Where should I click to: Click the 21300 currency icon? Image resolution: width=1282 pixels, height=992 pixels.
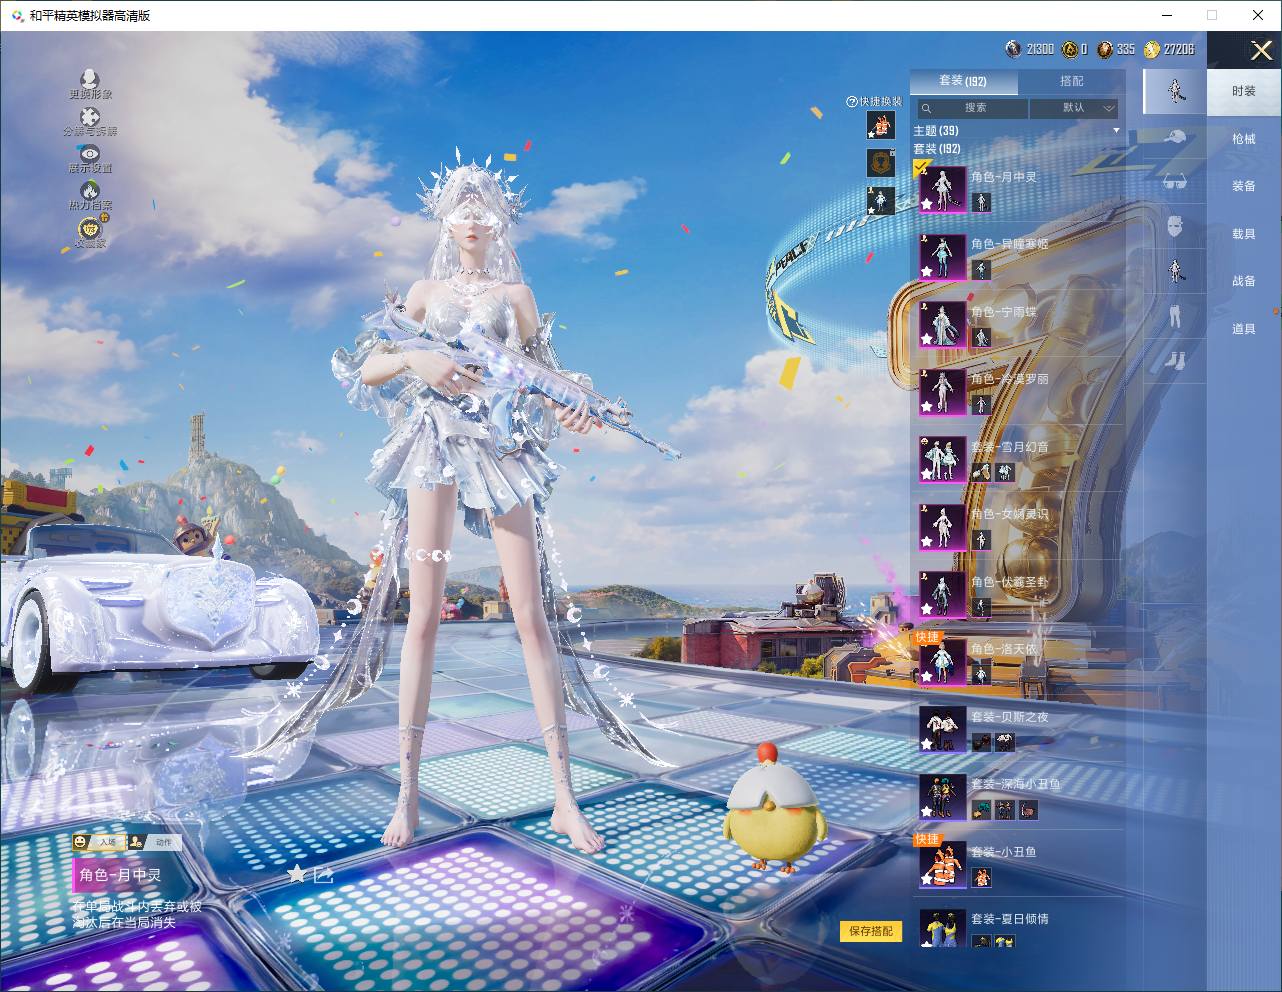pyautogui.click(x=1014, y=49)
